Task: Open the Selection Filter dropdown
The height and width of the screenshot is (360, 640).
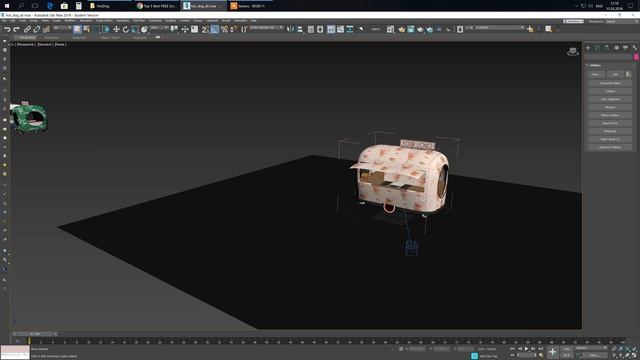Action: (62, 28)
